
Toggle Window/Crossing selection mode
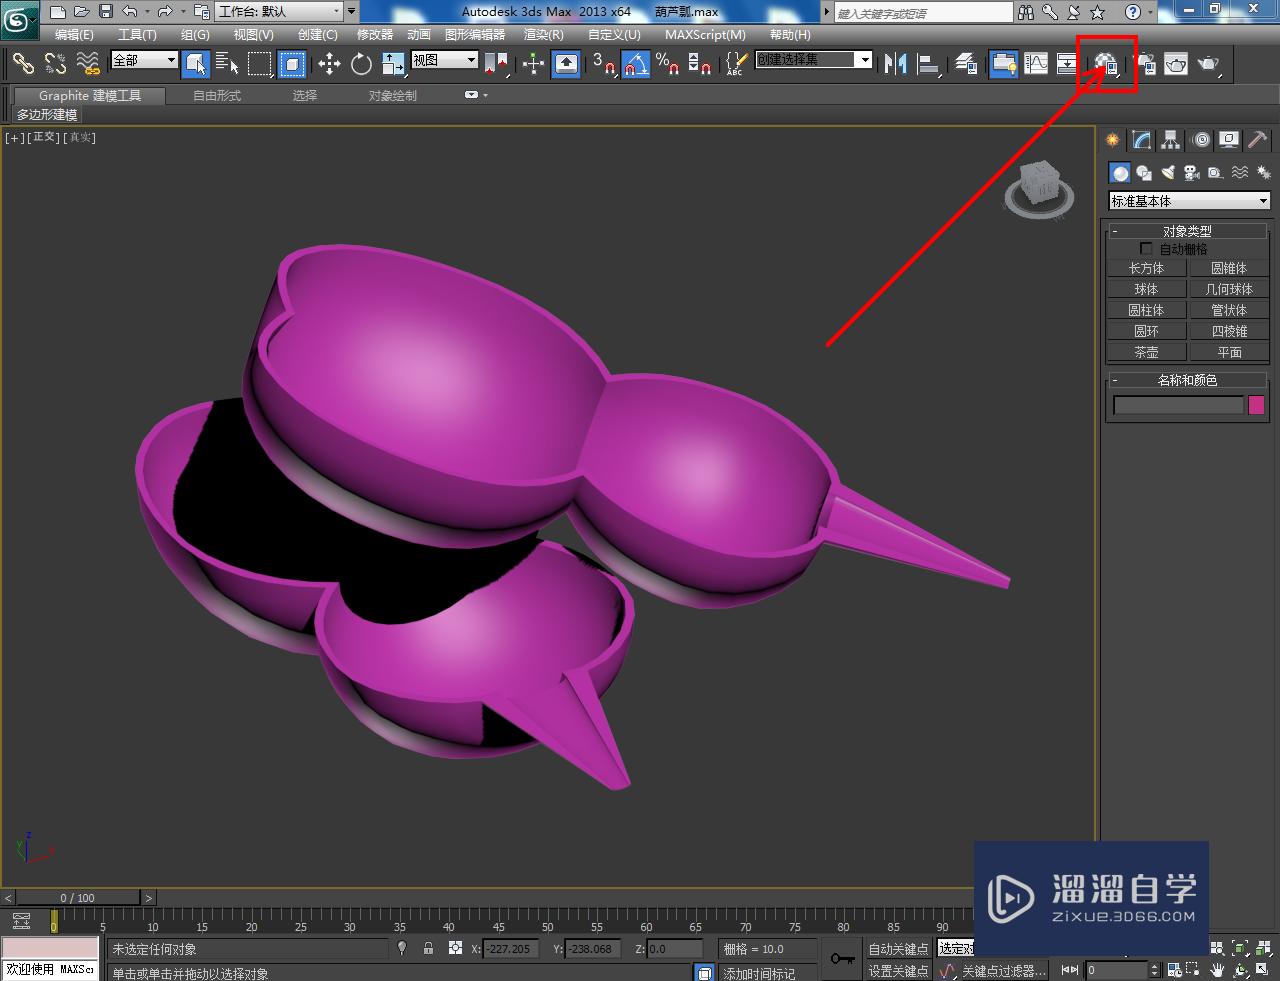(x=292, y=64)
